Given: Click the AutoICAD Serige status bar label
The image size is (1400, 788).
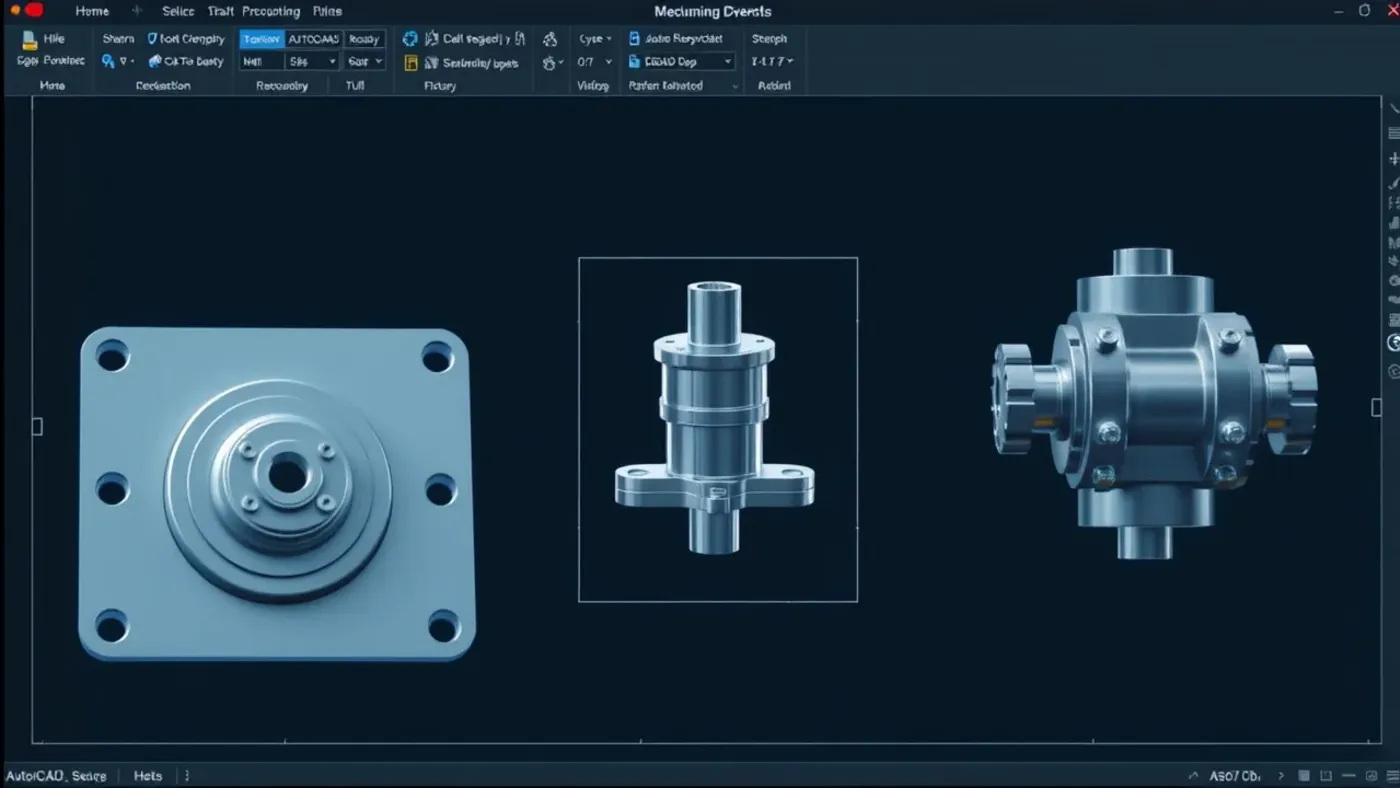Looking at the screenshot, I should (x=56, y=776).
